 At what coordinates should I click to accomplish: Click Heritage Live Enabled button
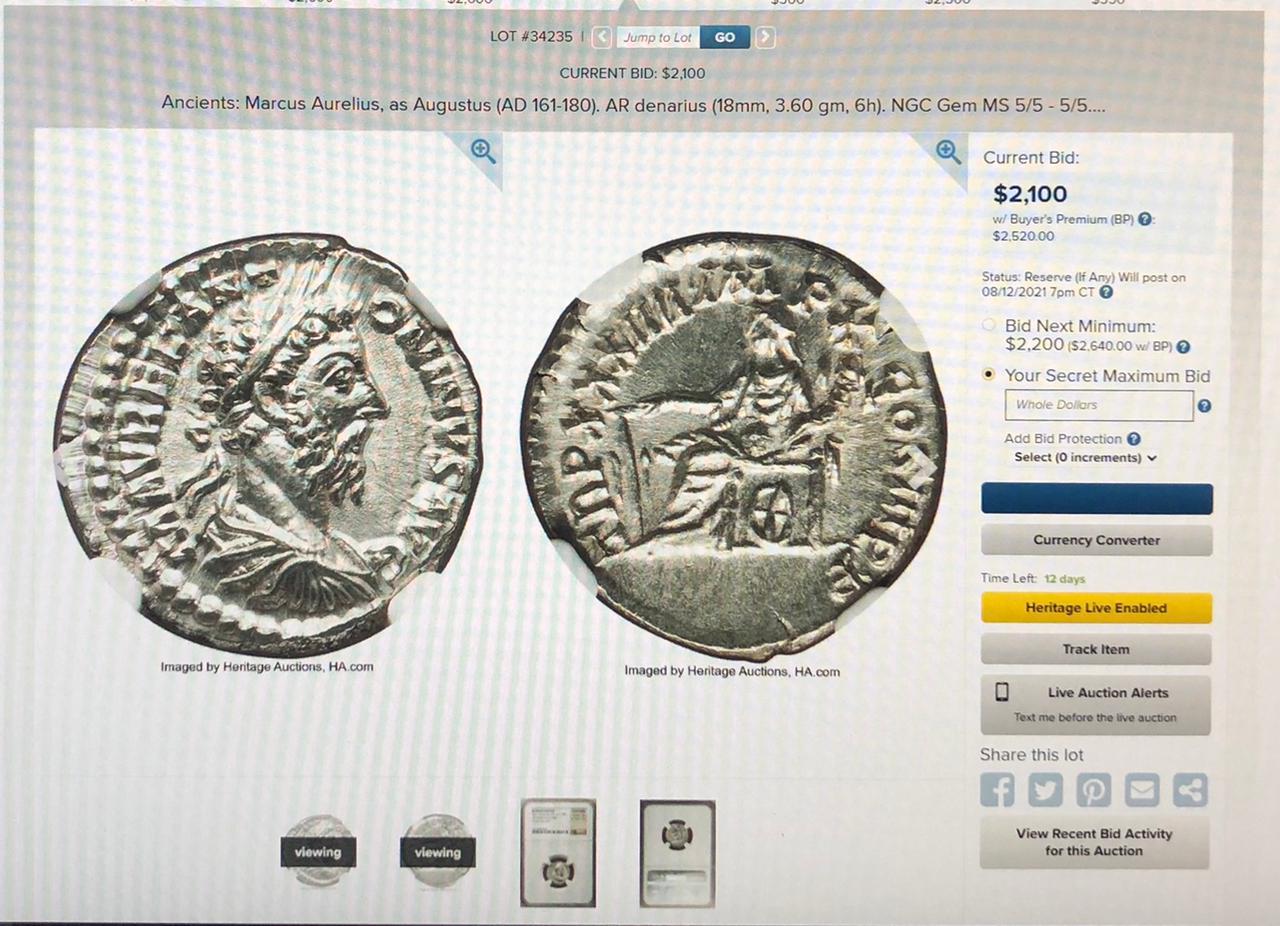pos(1096,608)
